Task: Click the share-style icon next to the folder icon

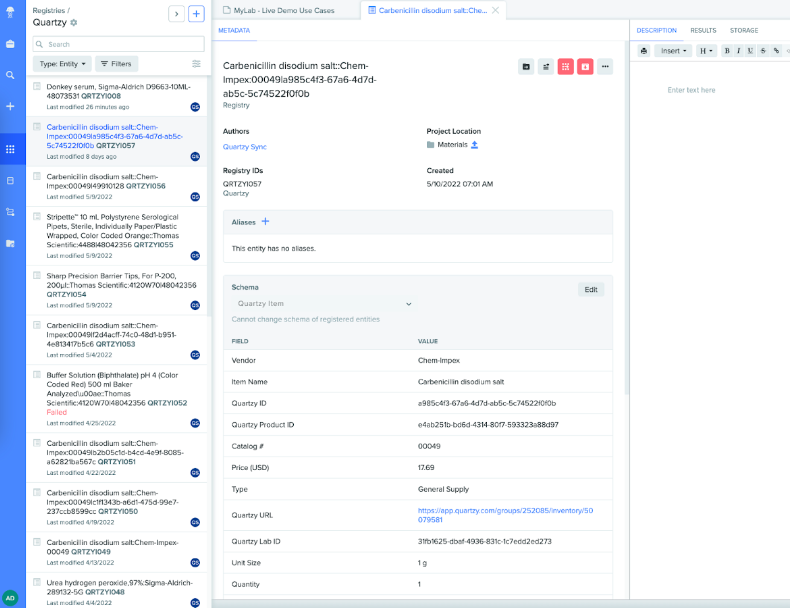Action: pos(546,66)
